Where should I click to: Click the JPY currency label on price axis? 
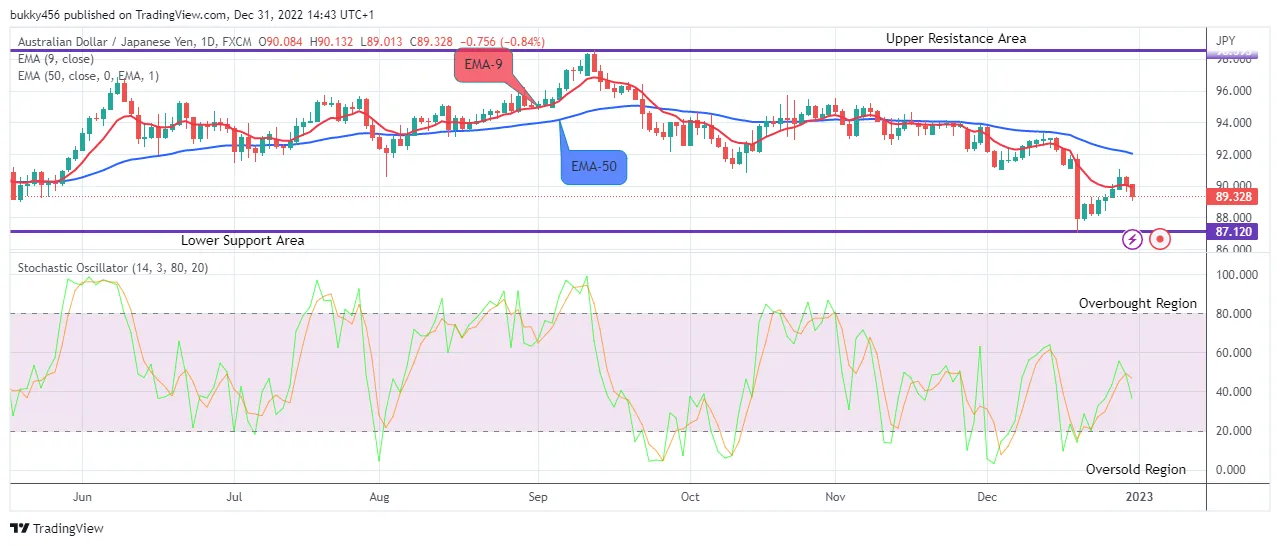(1225, 41)
